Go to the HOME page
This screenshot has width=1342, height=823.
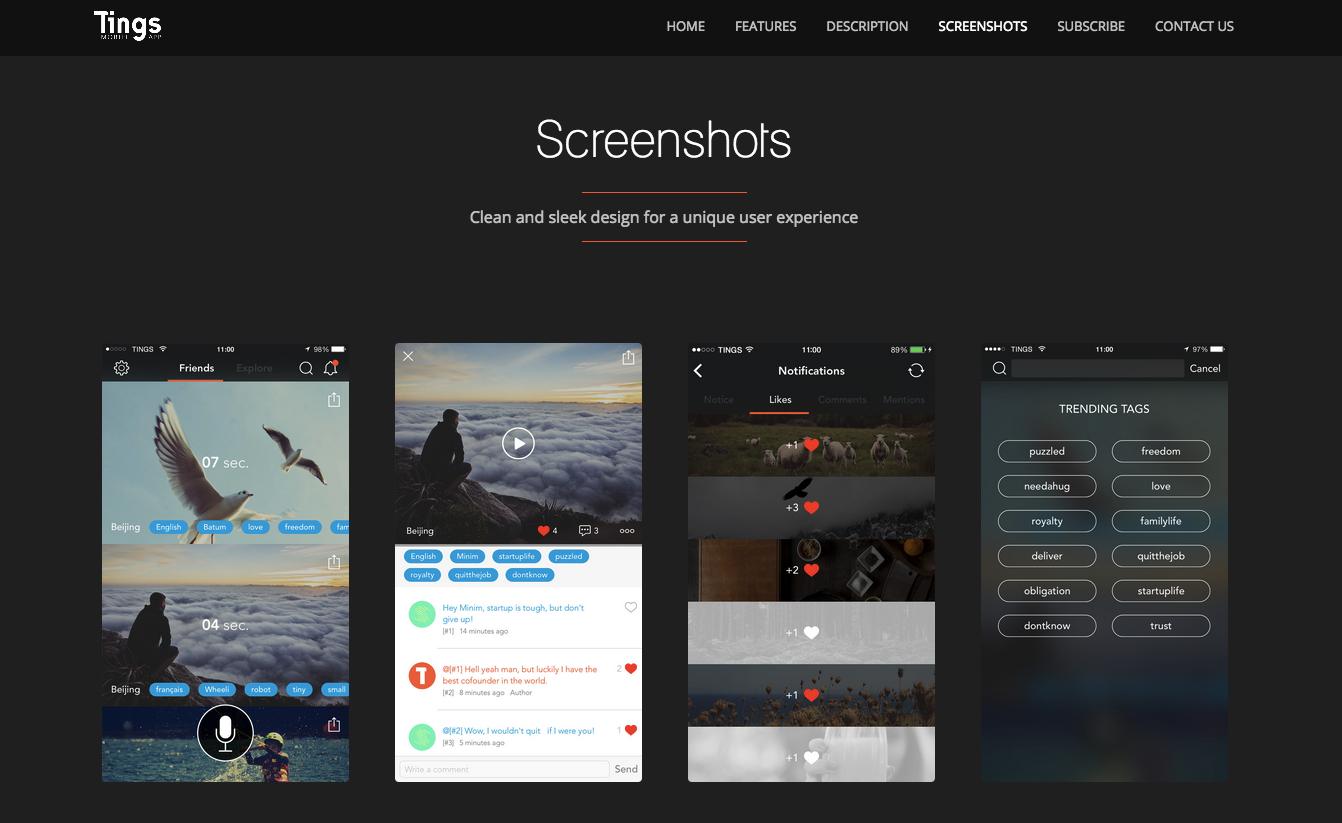tap(686, 26)
